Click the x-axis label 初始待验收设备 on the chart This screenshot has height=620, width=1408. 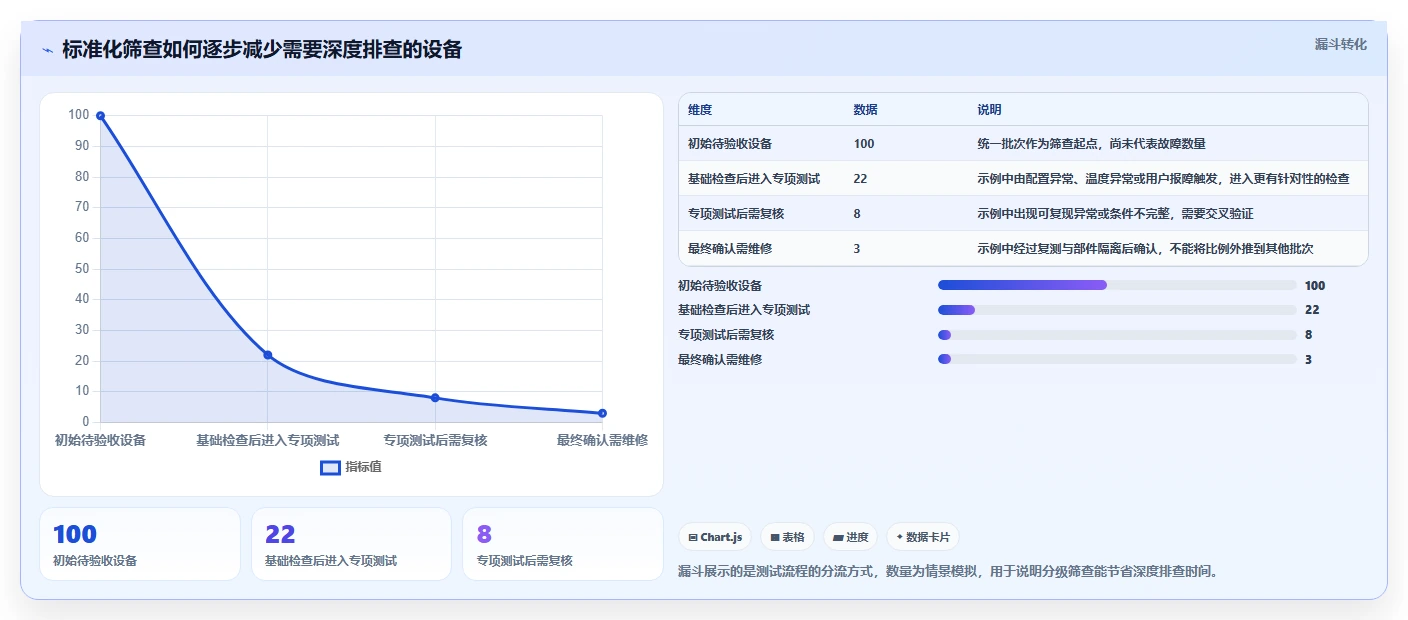pyautogui.click(x=100, y=440)
